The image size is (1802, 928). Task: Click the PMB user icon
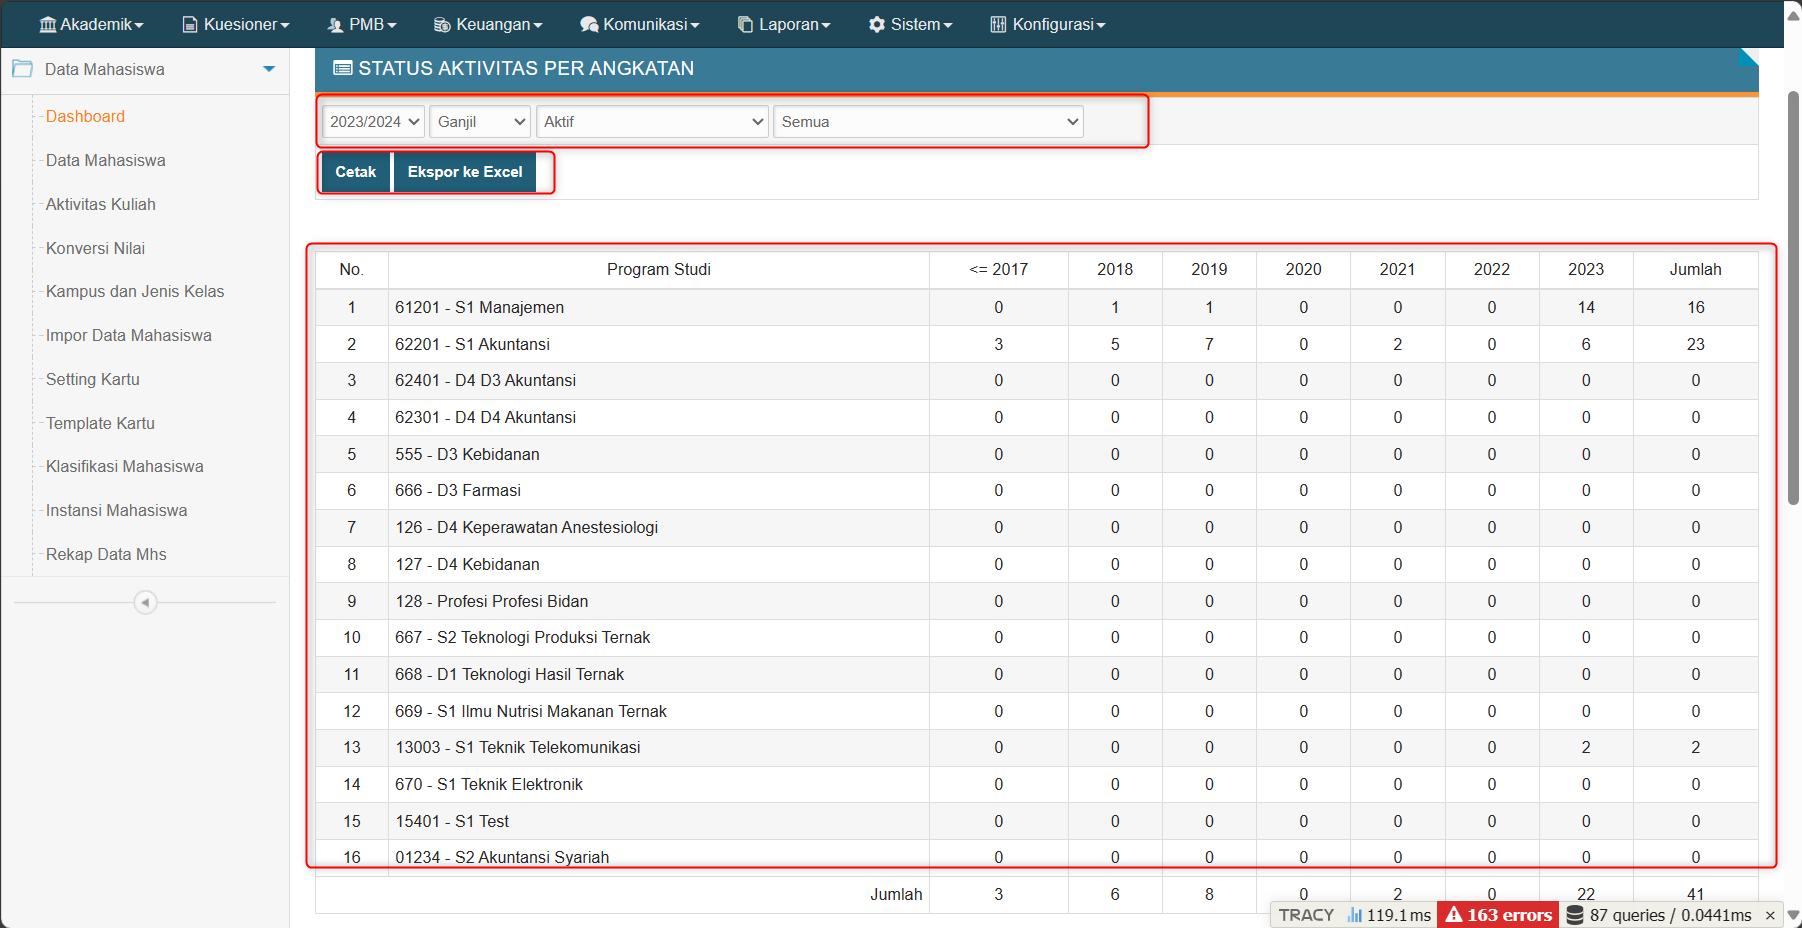335,24
